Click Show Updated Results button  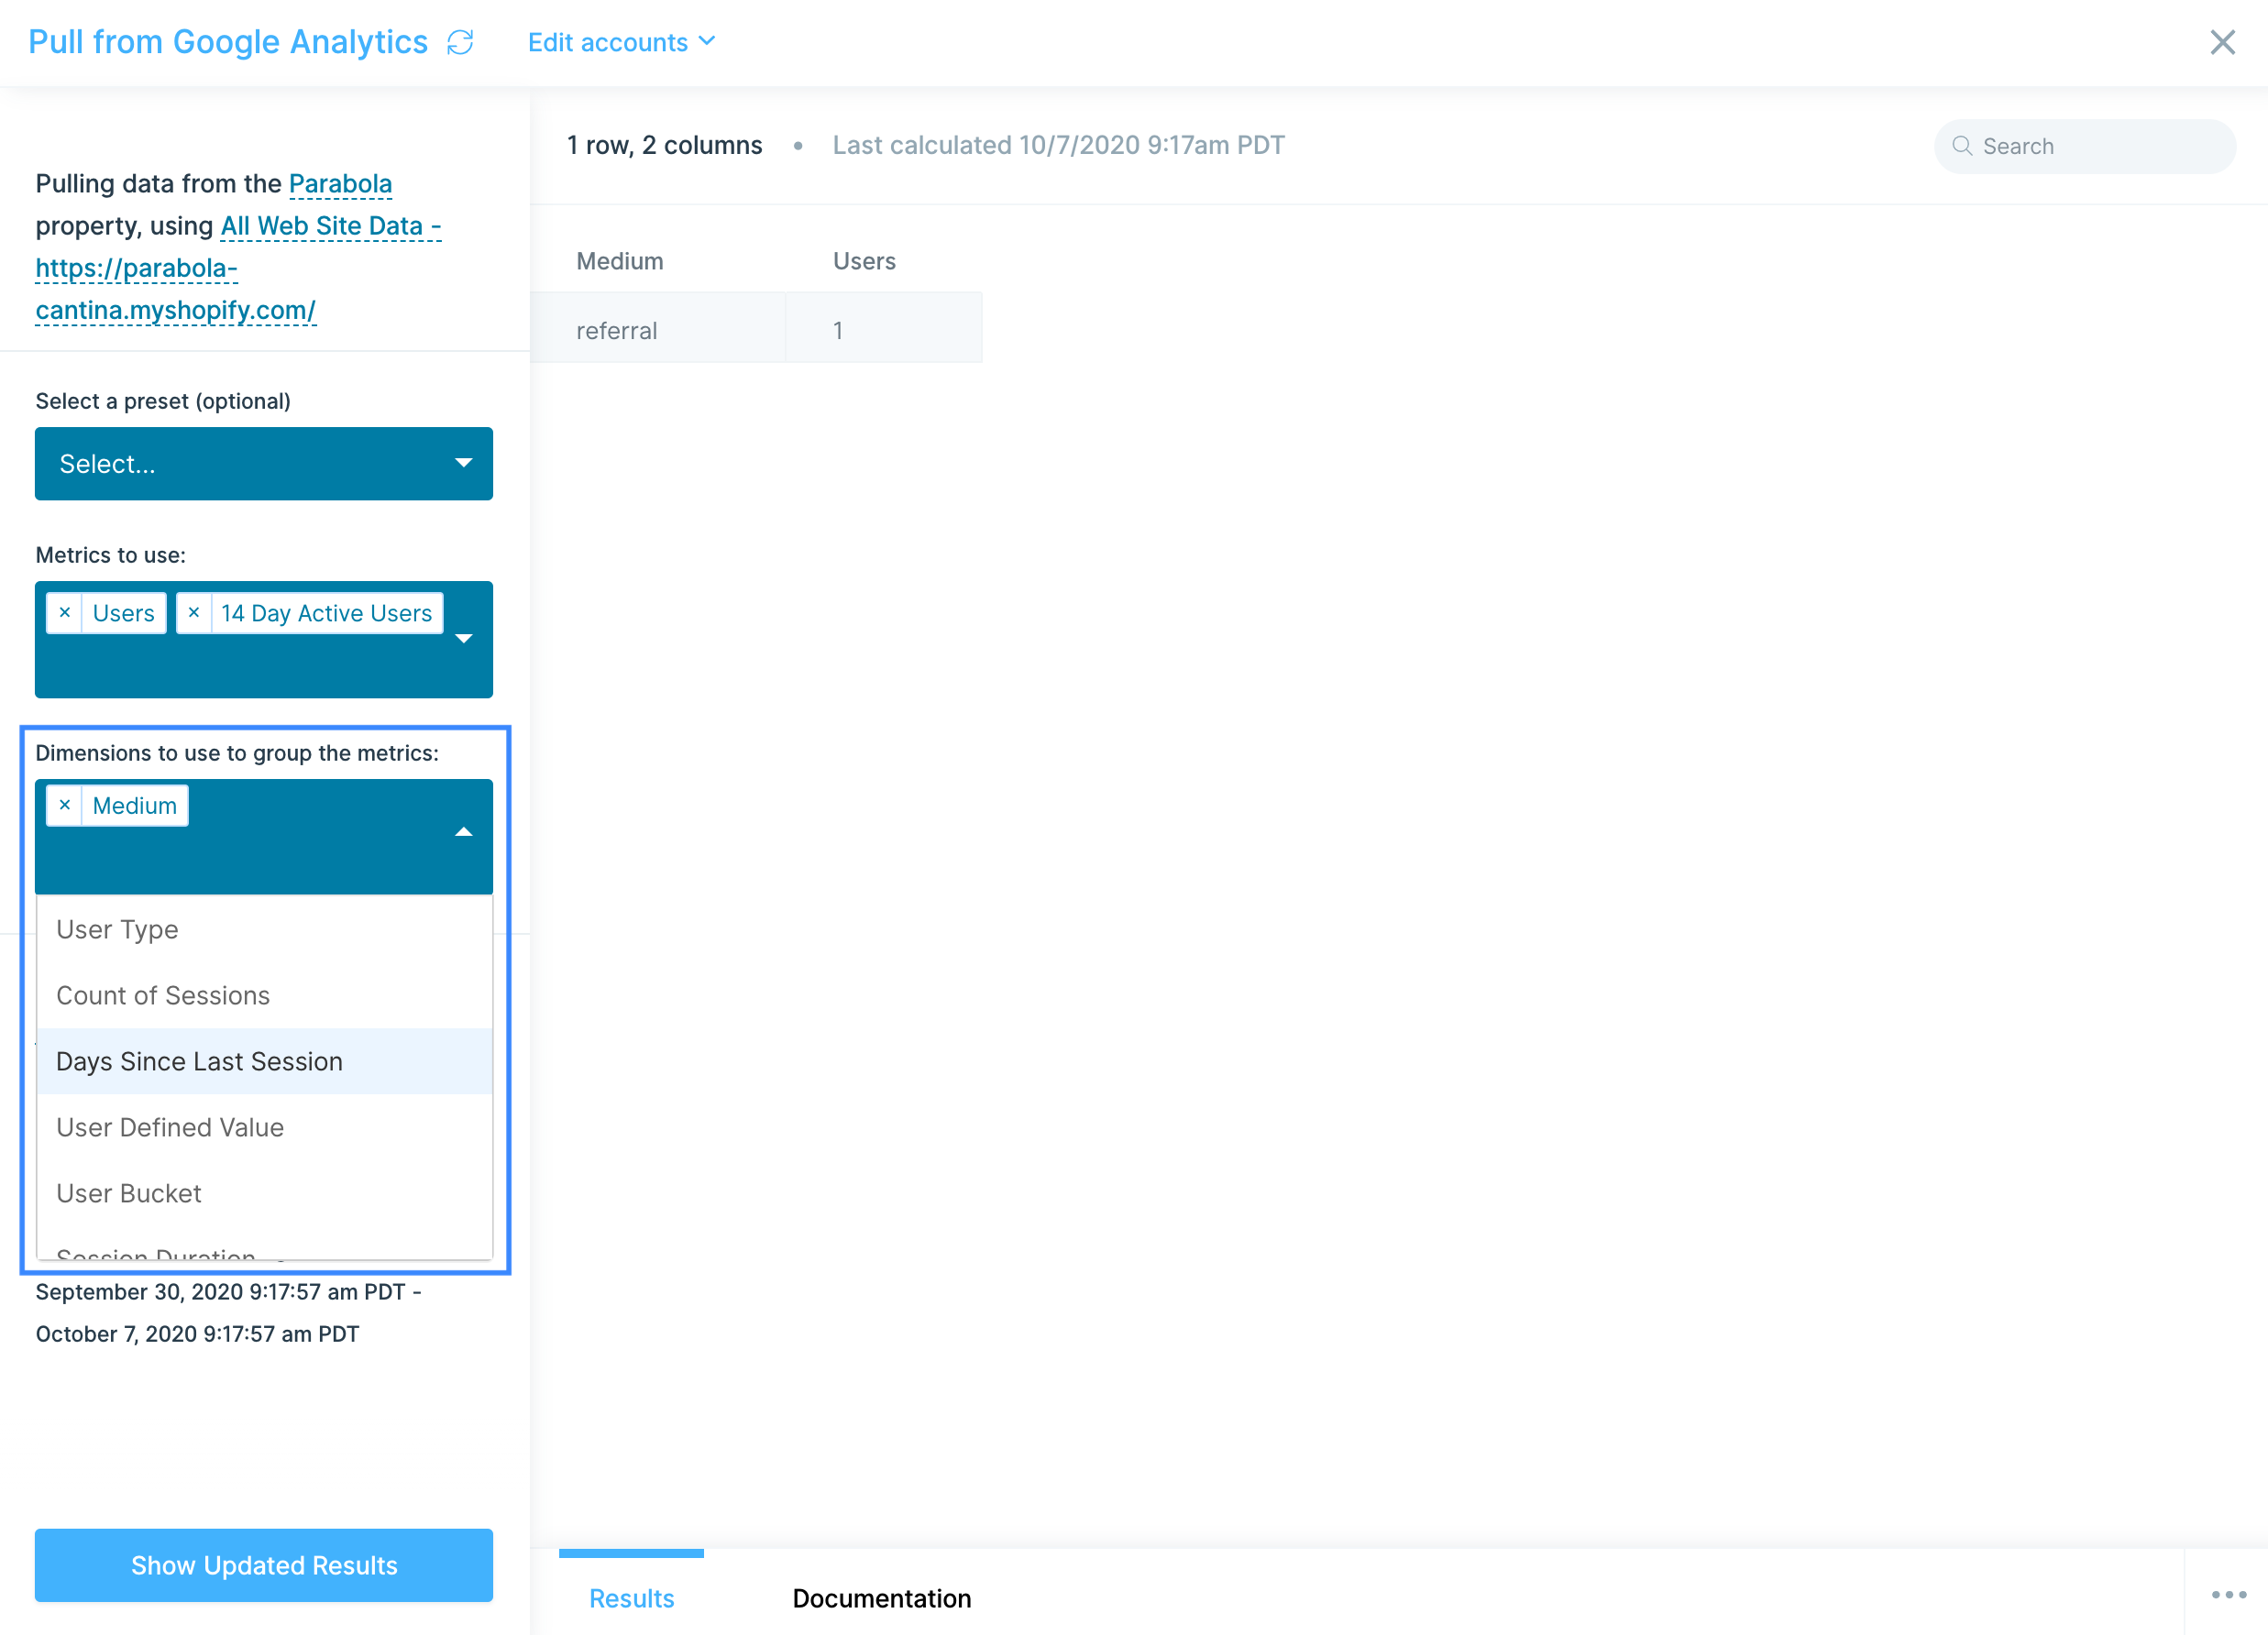click(x=264, y=1564)
